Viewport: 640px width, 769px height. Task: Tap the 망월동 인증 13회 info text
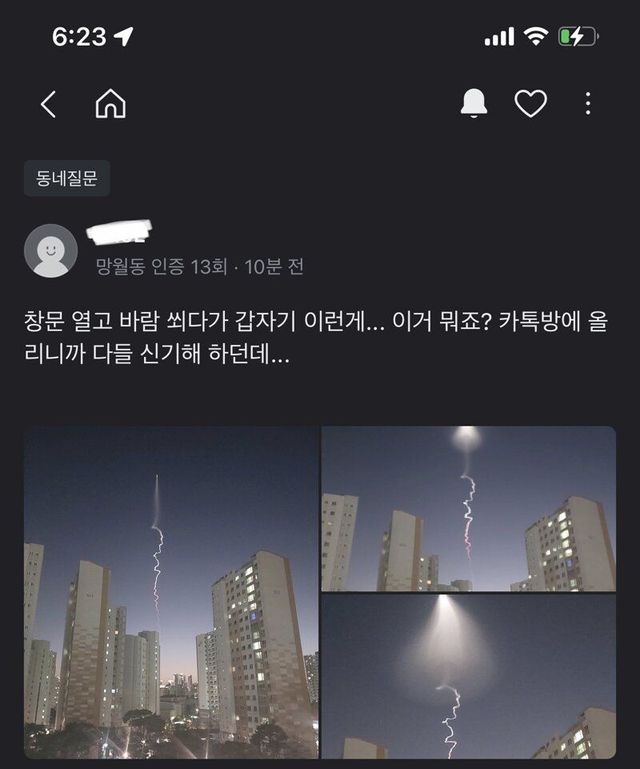pos(161,267)
